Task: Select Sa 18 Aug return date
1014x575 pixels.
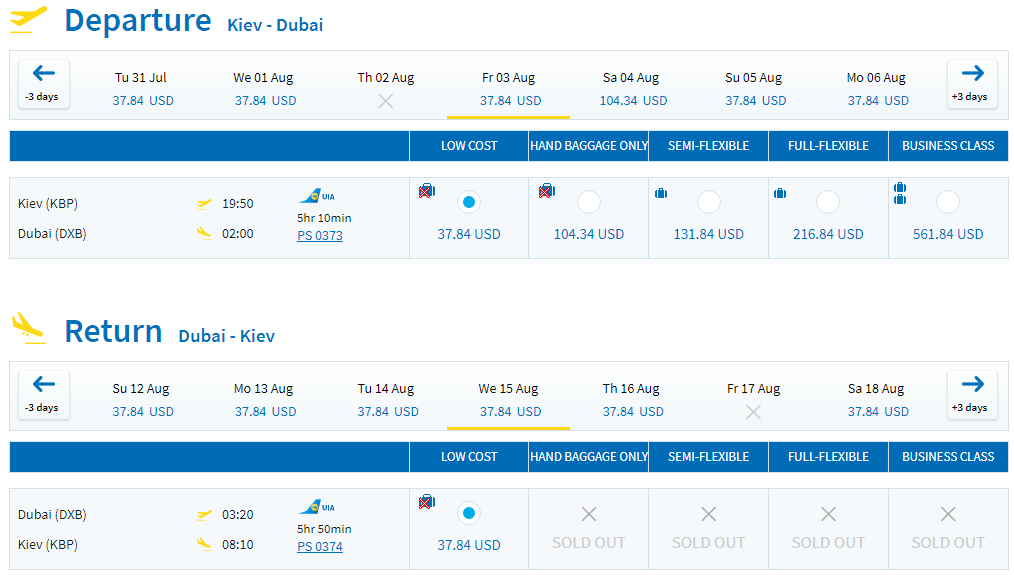Action: [877, 400]
